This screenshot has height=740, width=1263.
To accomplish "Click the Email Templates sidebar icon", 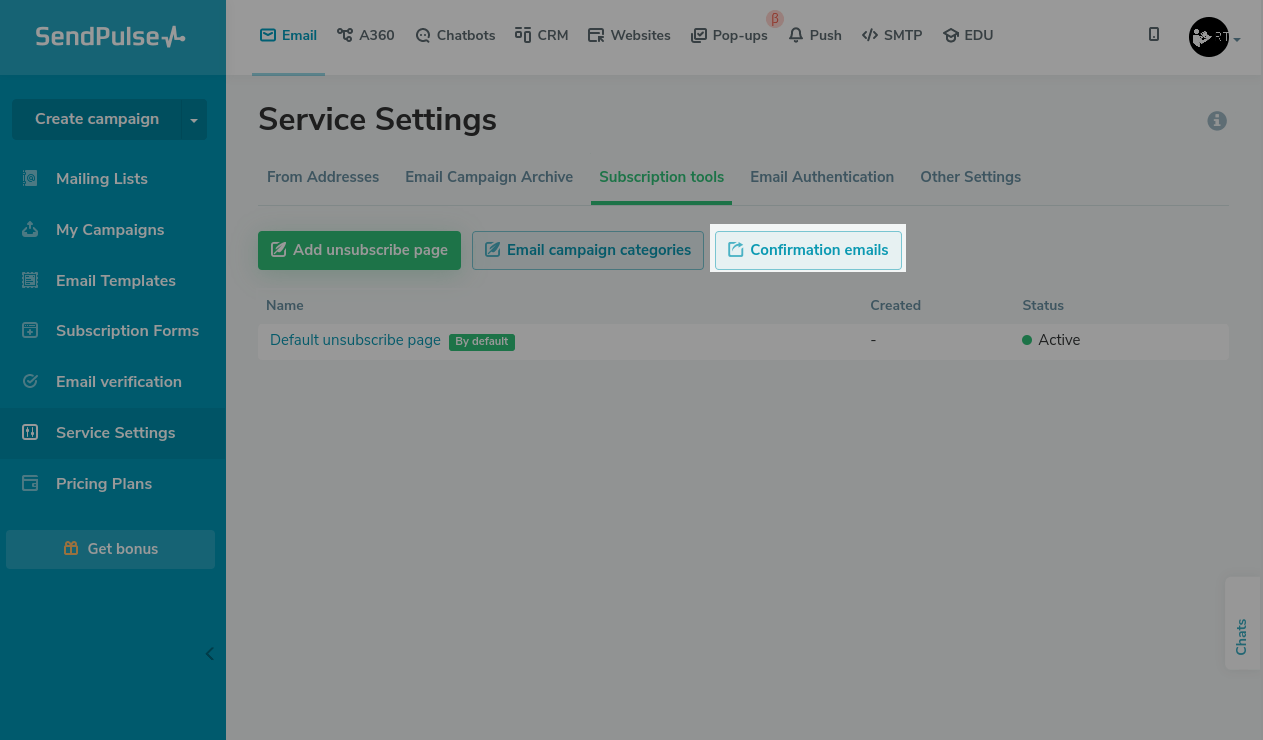I will (x=30, y=281).
